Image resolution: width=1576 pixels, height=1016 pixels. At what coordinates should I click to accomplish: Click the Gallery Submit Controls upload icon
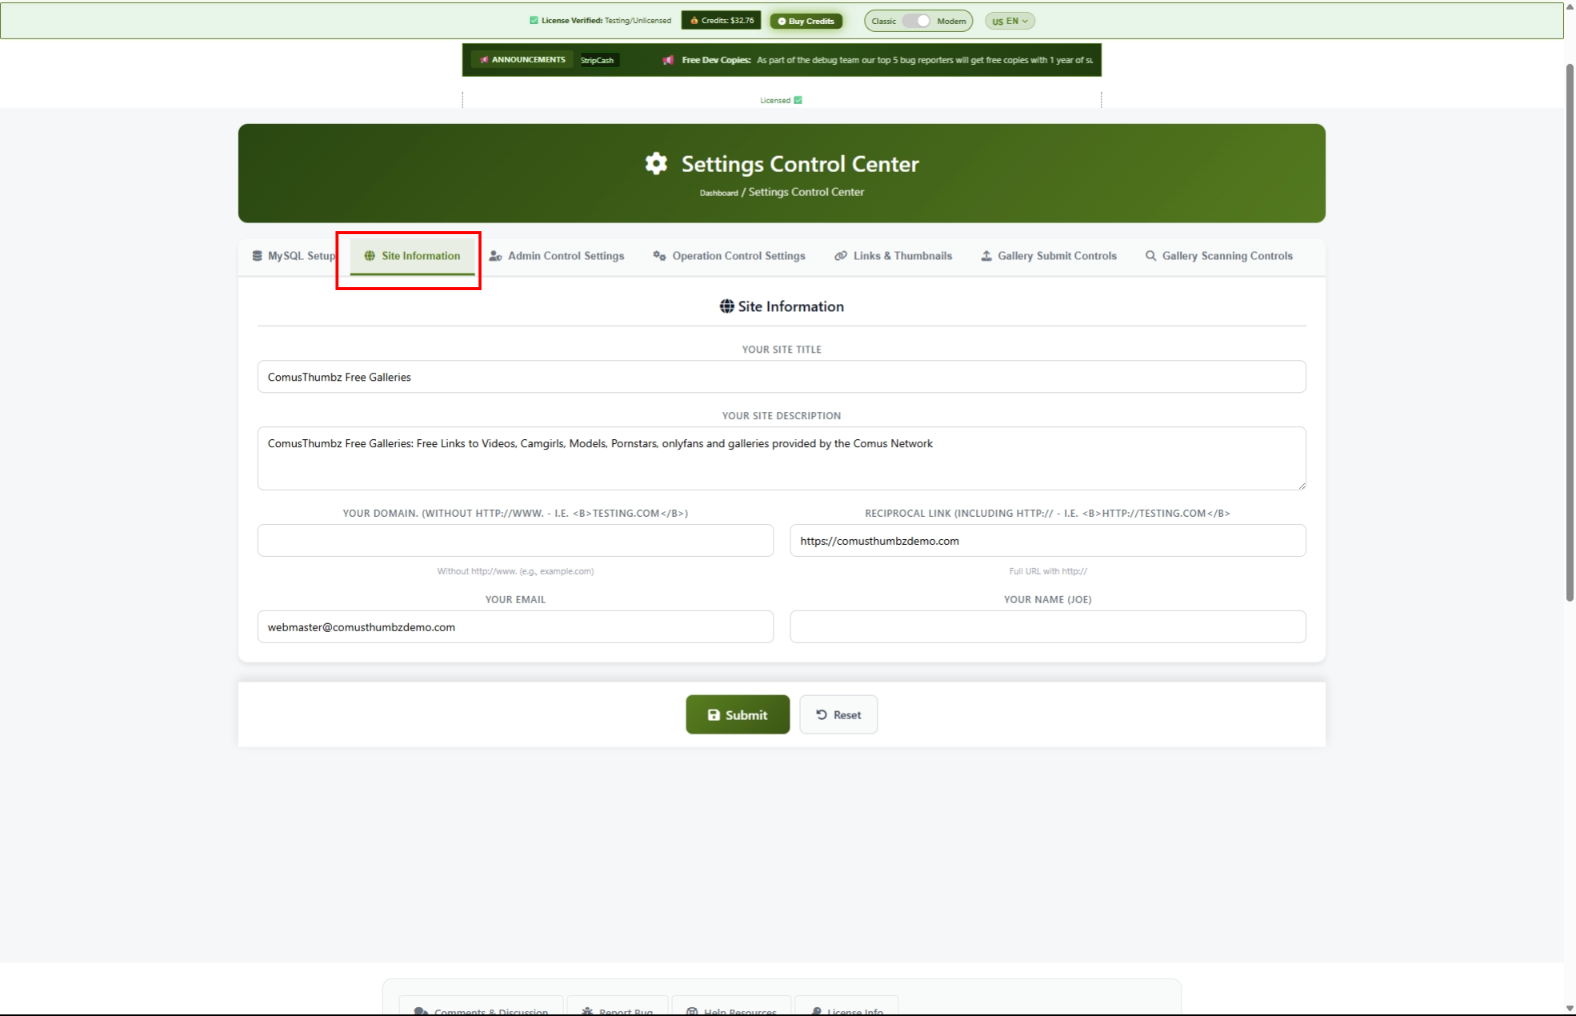[986, 256]
